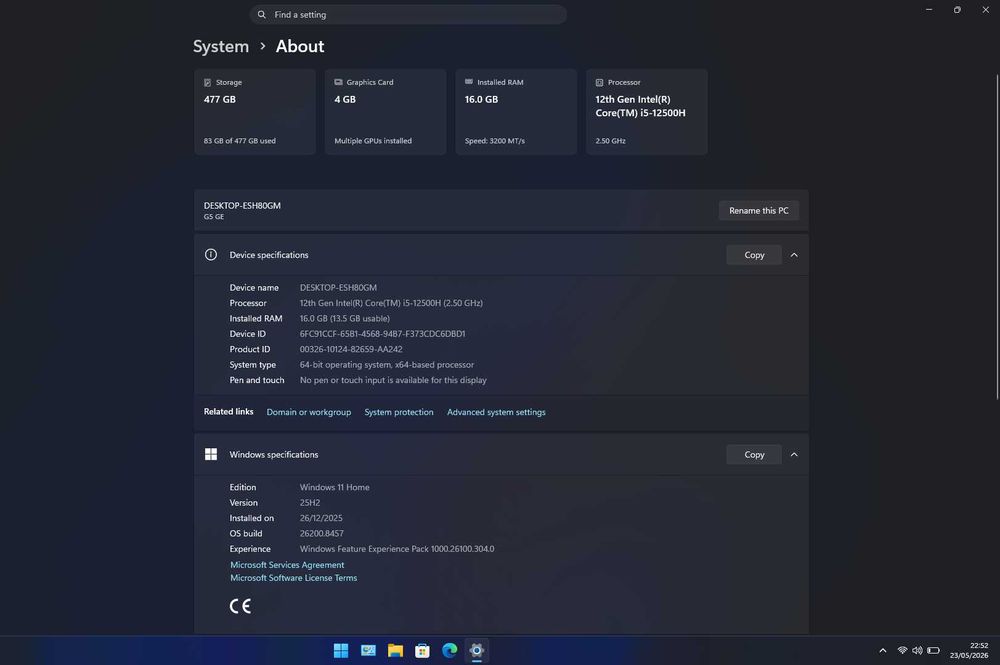The height and width of the screenshot is (665, 1000).
Task: Click DESKTOP-ESH80GM in the PC name header
Action: tap(242, 205)
